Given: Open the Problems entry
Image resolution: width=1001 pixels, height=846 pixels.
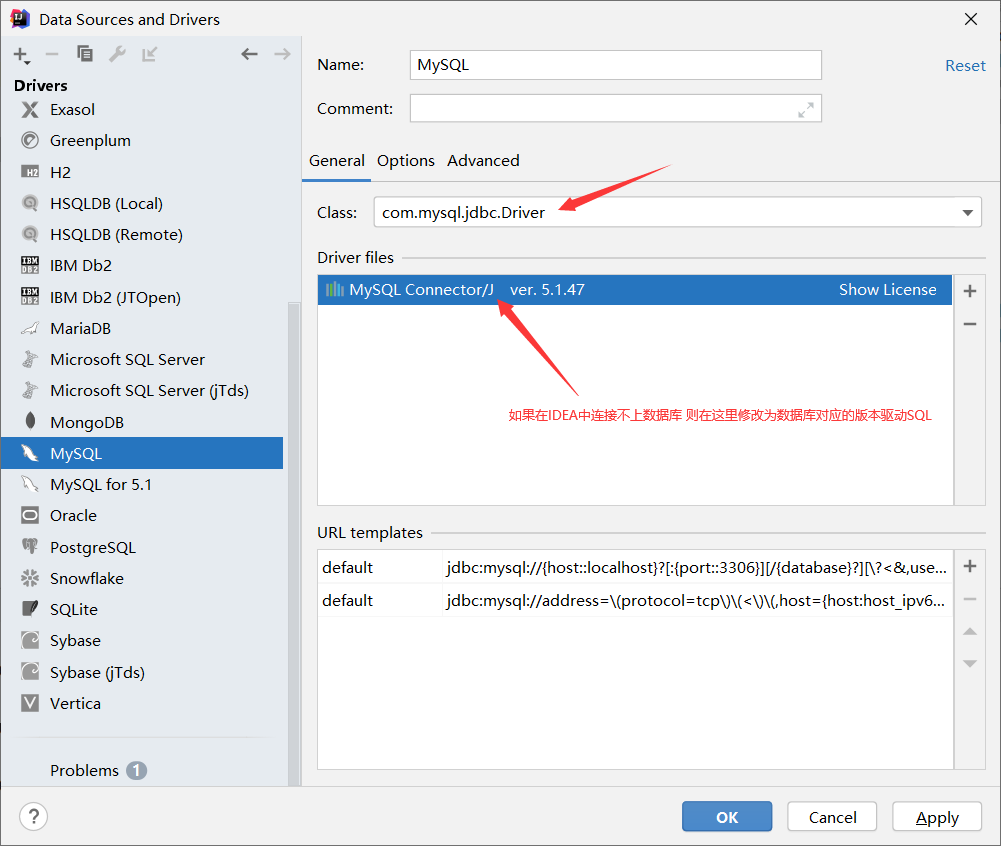Looking at the screenshot, I should coord(98,771).
